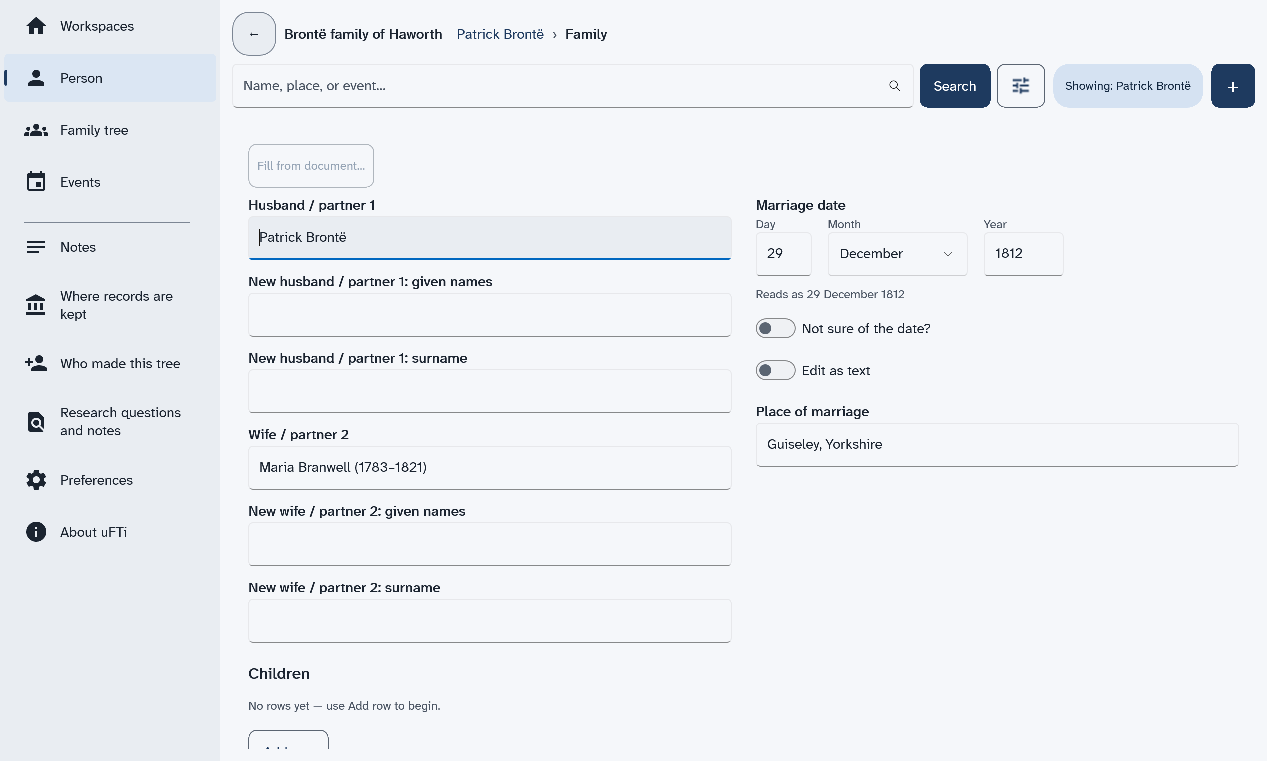The image size is (1267, 761).
Task: Click the plus button to add new
Action: pos(1233,86)
